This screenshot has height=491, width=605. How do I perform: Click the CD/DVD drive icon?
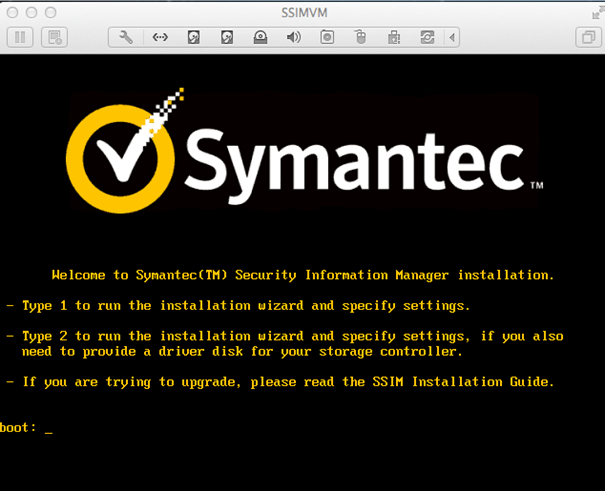tap(260, 37)
